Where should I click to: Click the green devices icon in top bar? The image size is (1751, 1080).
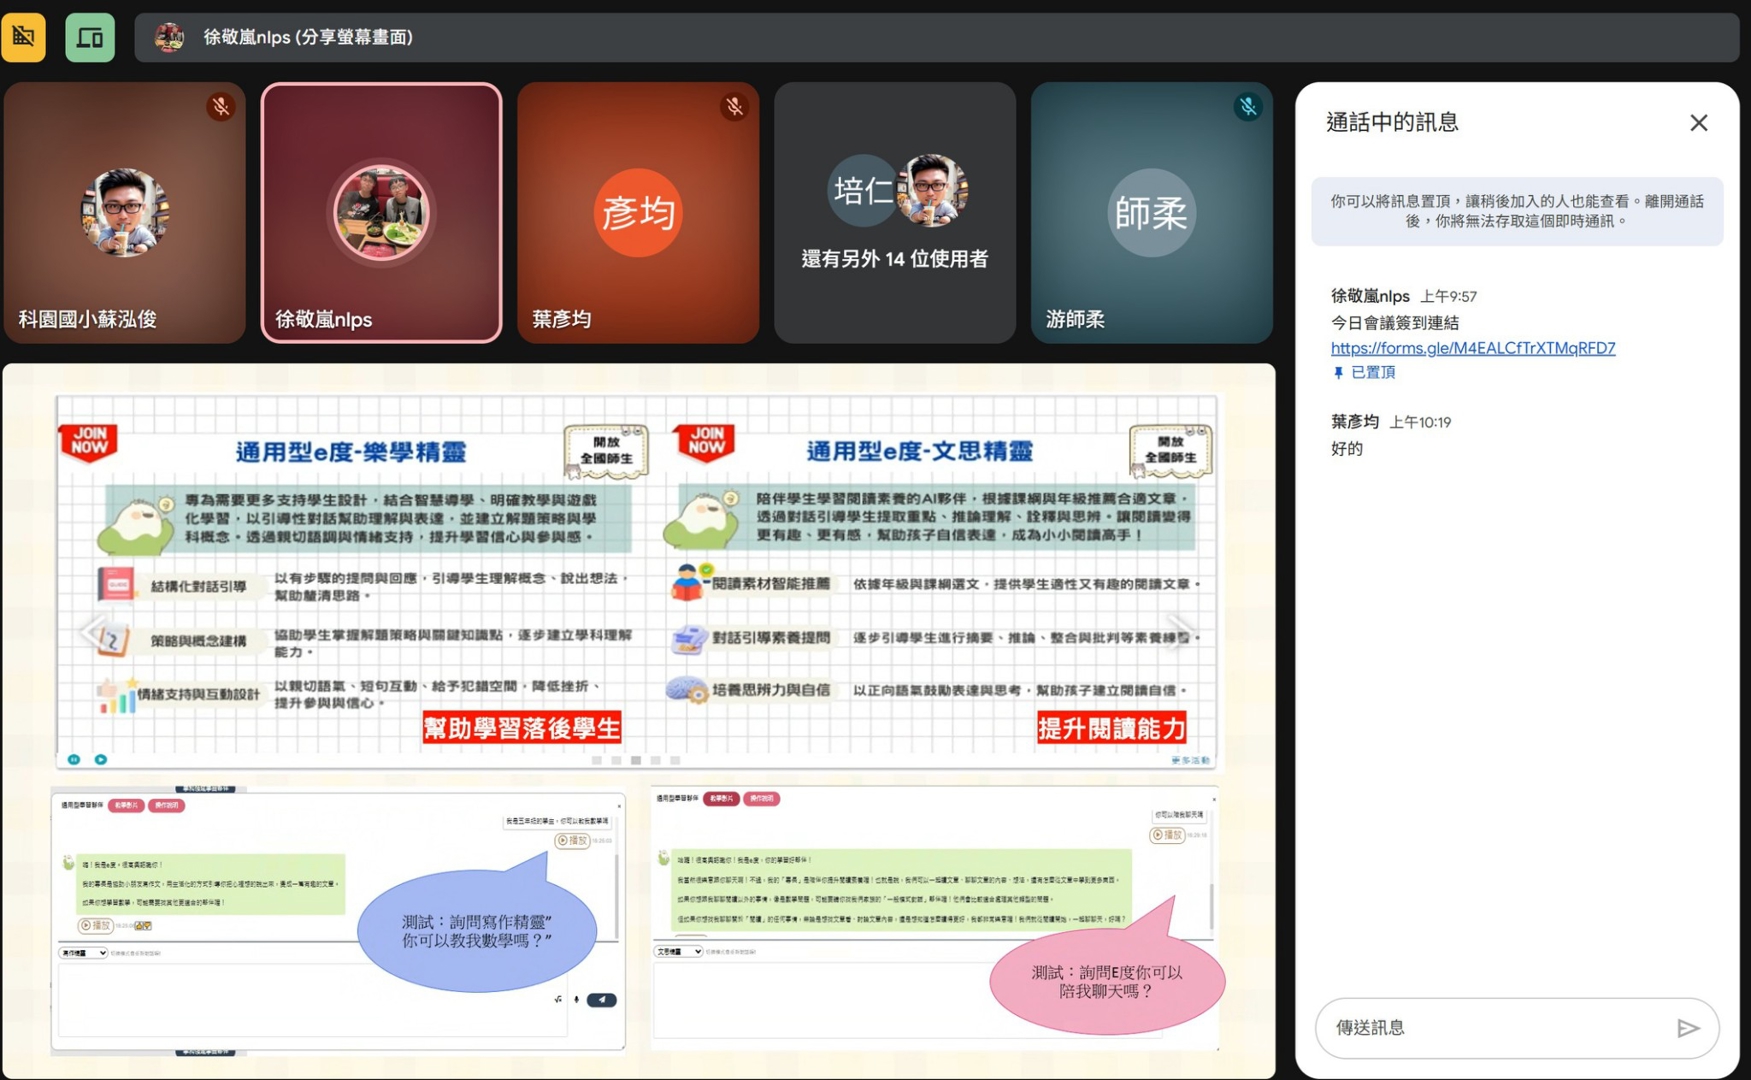pos(90,38)
